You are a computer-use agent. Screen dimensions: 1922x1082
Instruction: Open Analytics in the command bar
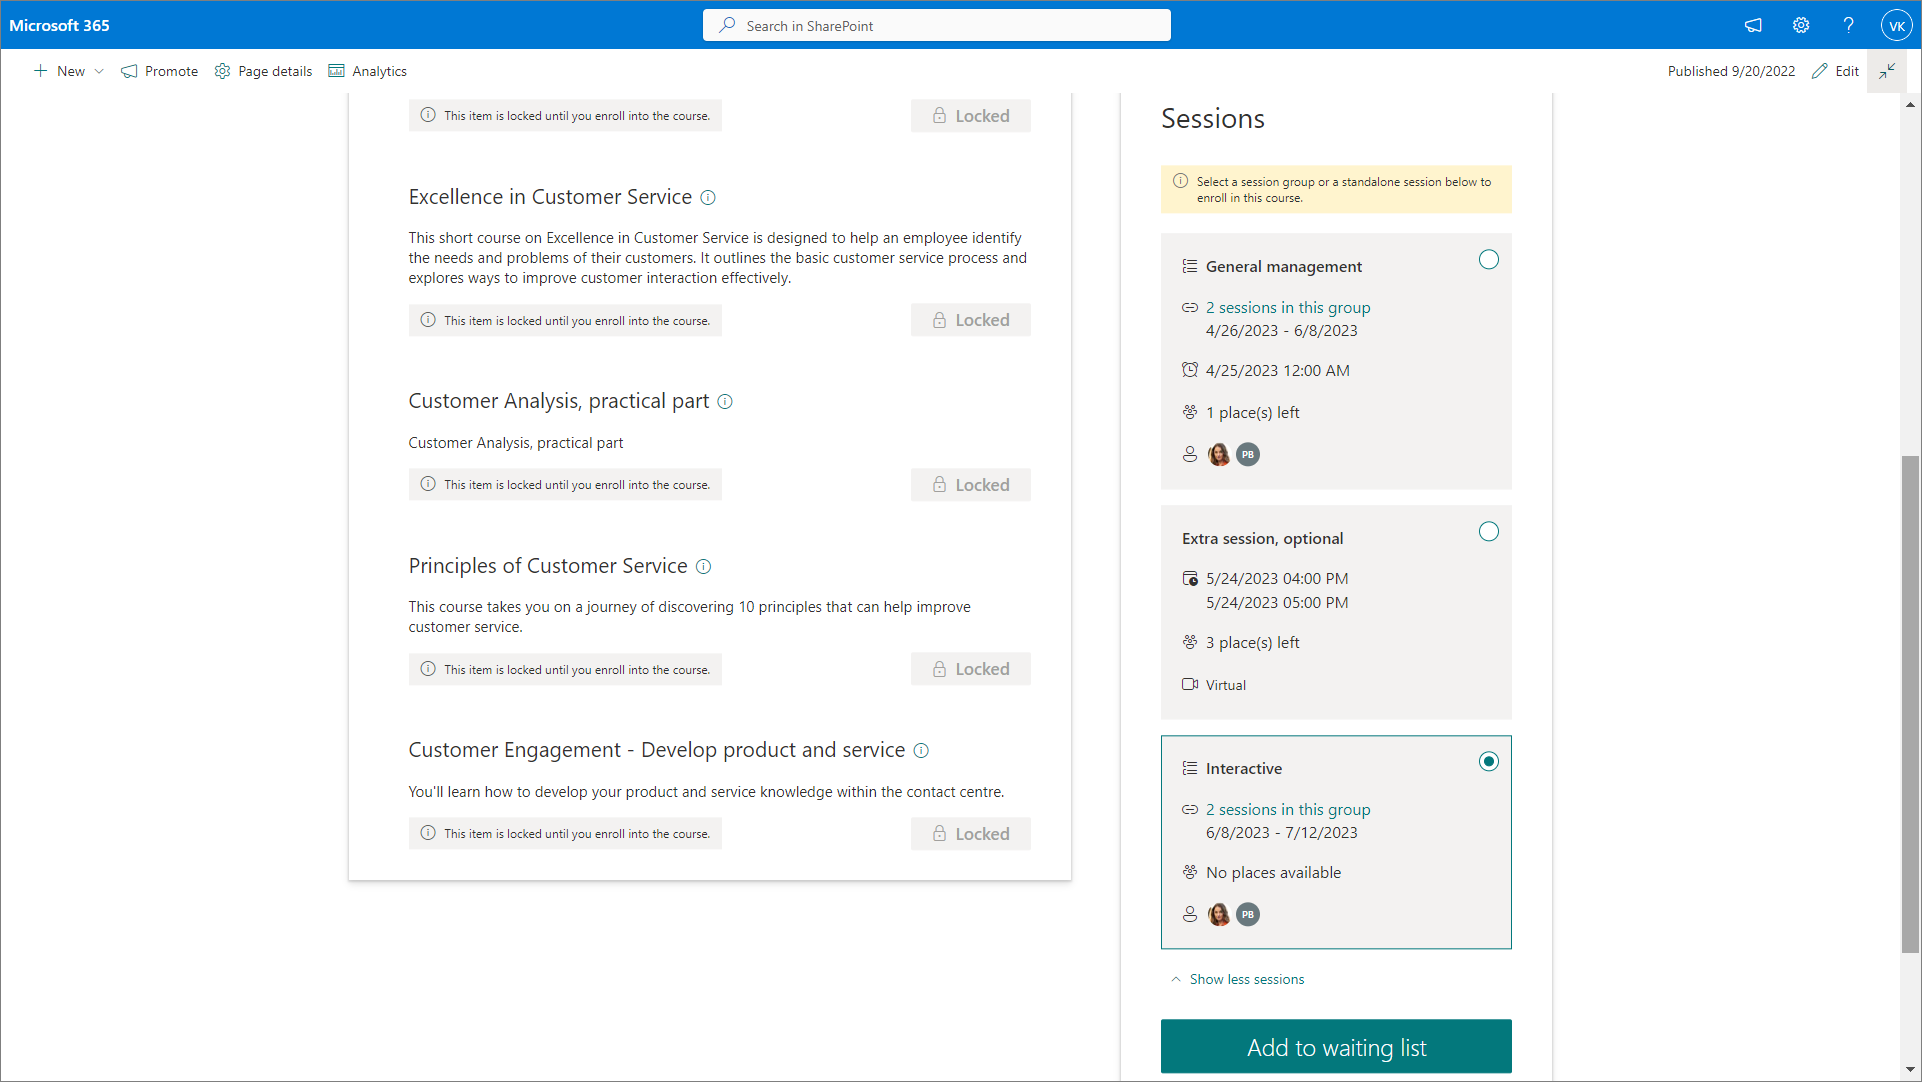point(368,72)
